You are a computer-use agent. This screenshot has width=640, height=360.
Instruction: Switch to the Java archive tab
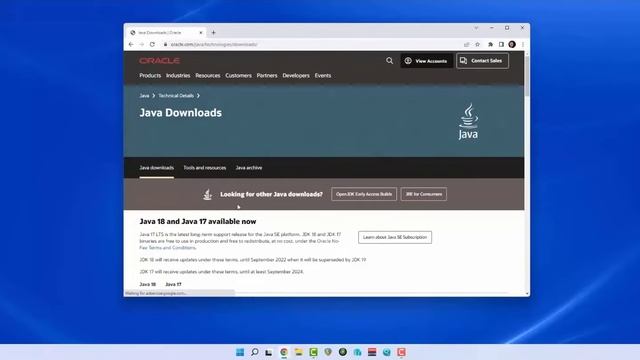249,168
